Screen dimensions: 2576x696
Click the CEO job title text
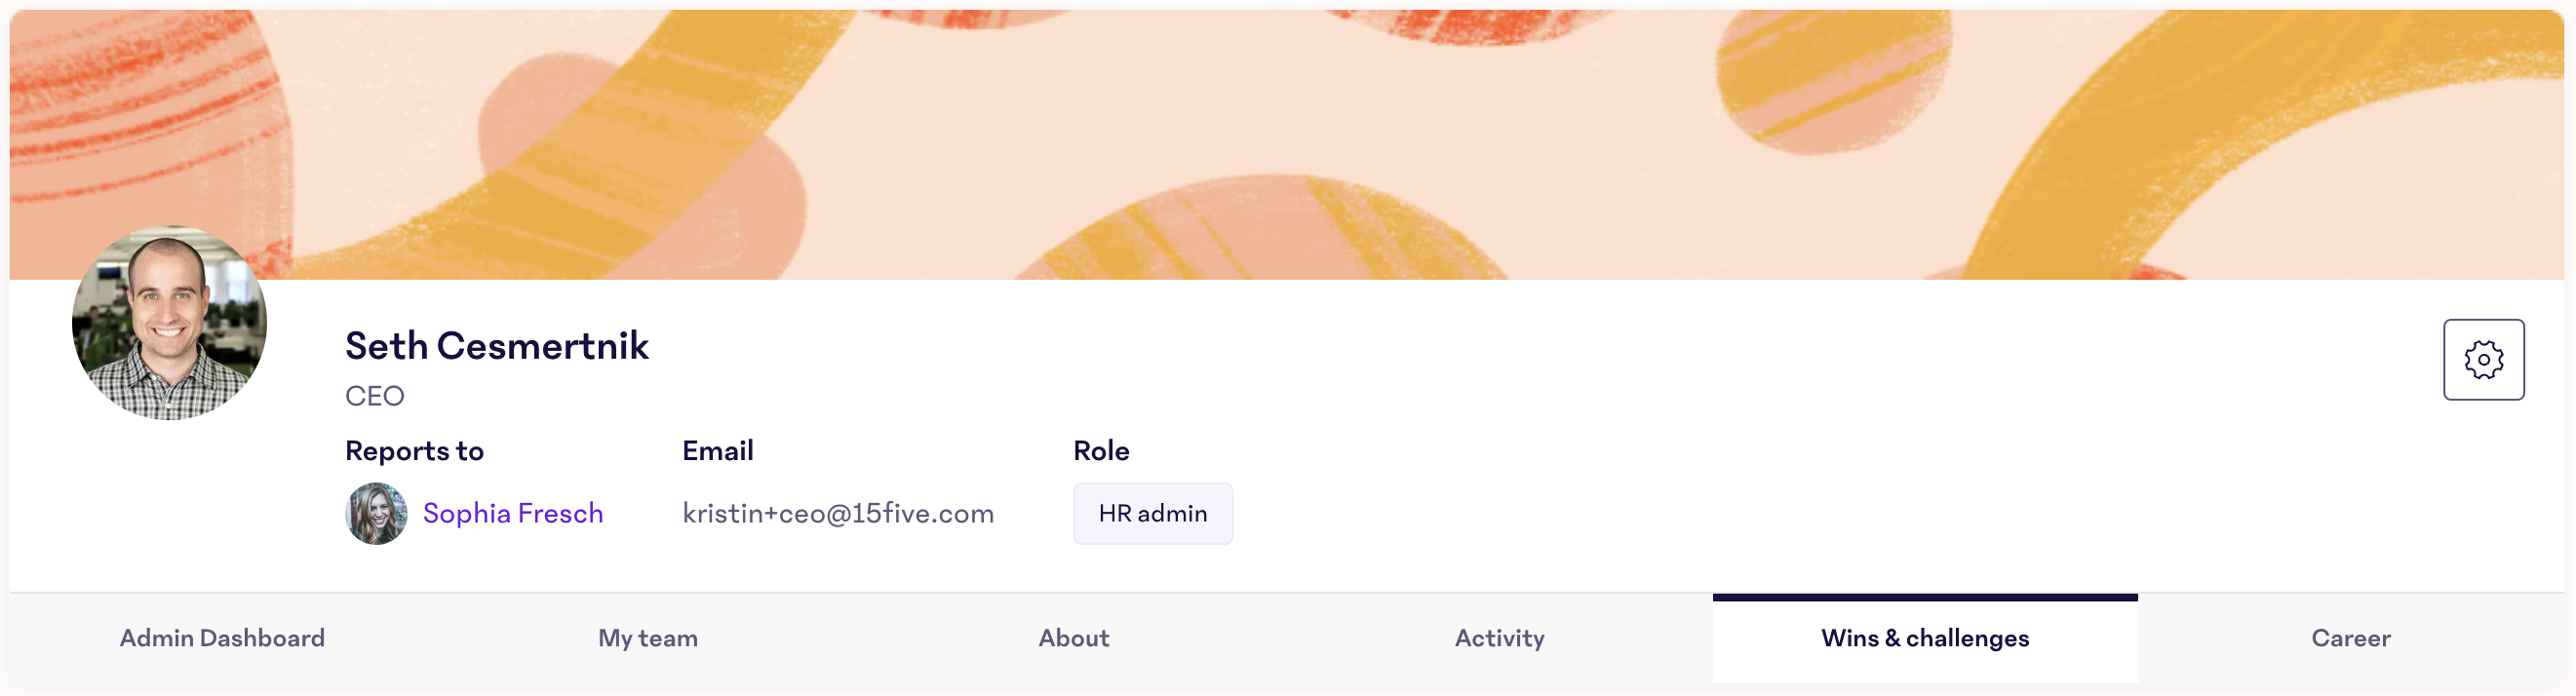pyautogui.click(x=375, y=396)
